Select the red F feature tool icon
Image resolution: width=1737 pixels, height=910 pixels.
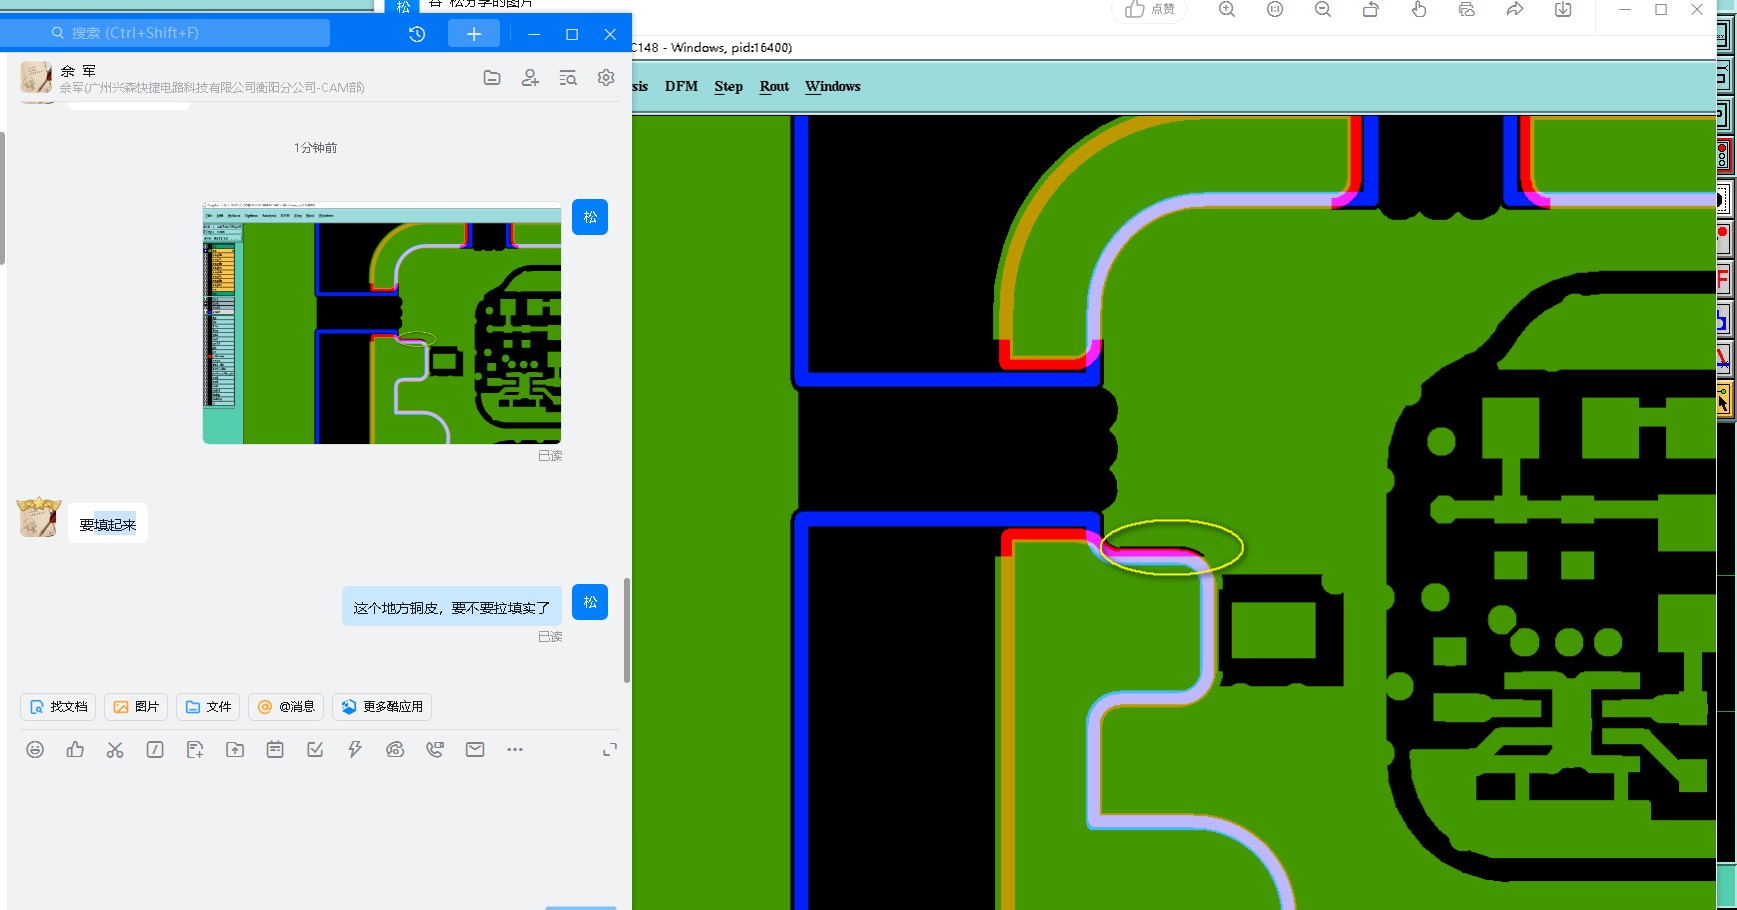click(1723, 279)
